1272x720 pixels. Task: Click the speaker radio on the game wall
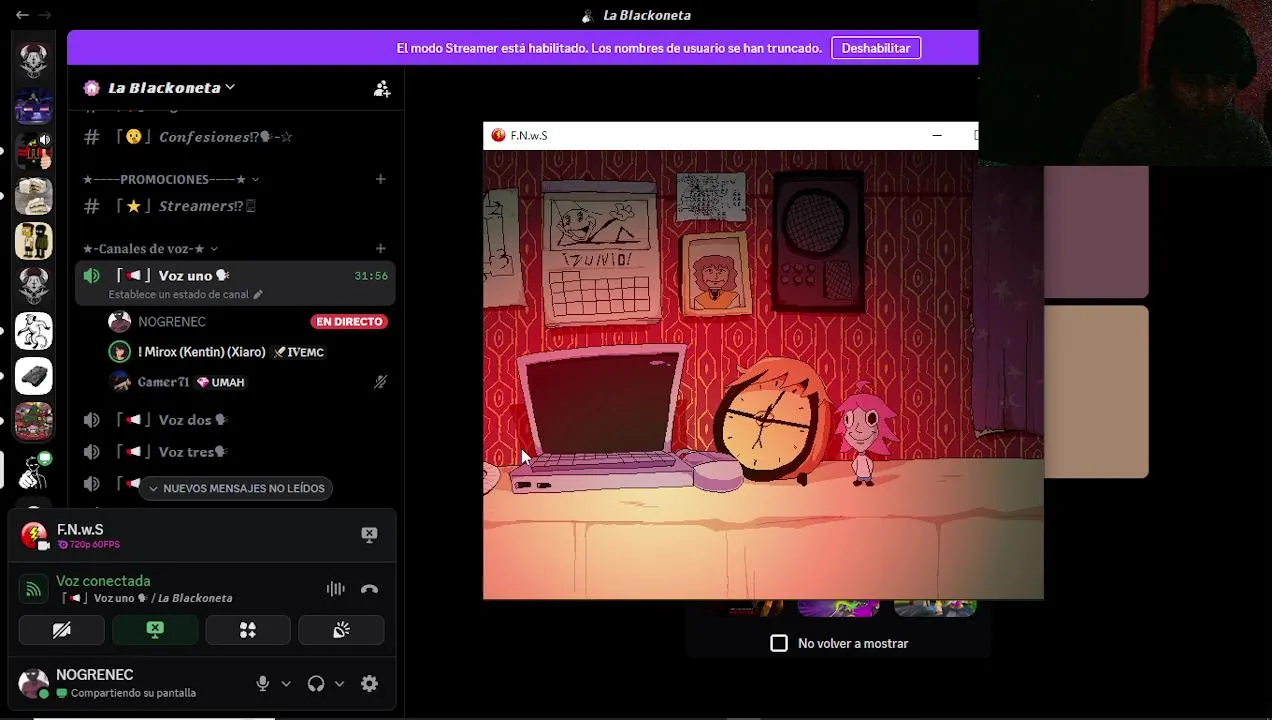[818, 242]
